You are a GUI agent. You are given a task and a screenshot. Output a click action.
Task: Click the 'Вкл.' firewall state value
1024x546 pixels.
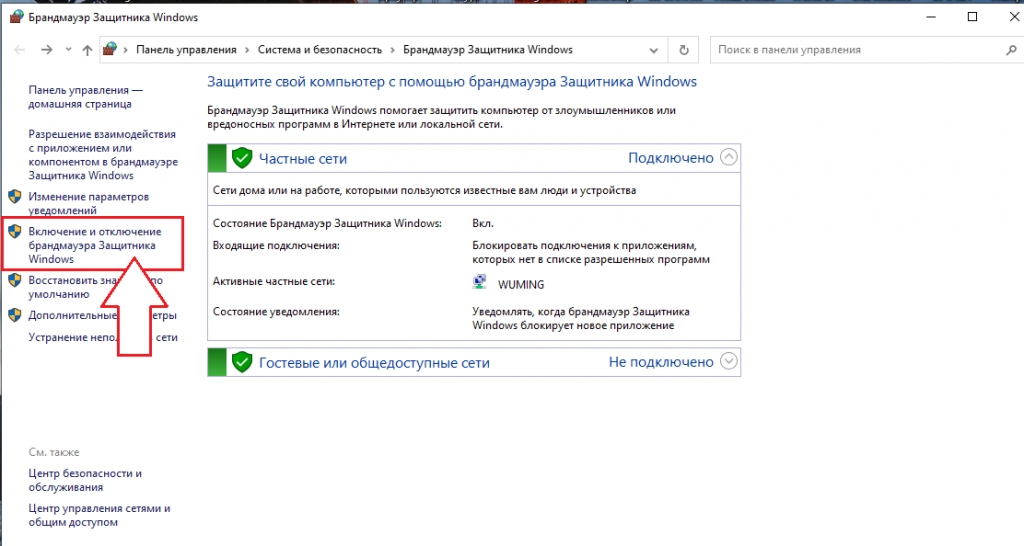click(x=483, y=223)
